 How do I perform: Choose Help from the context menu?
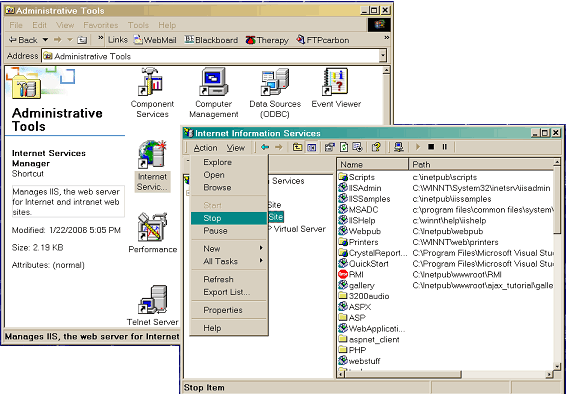pos(229,328)
